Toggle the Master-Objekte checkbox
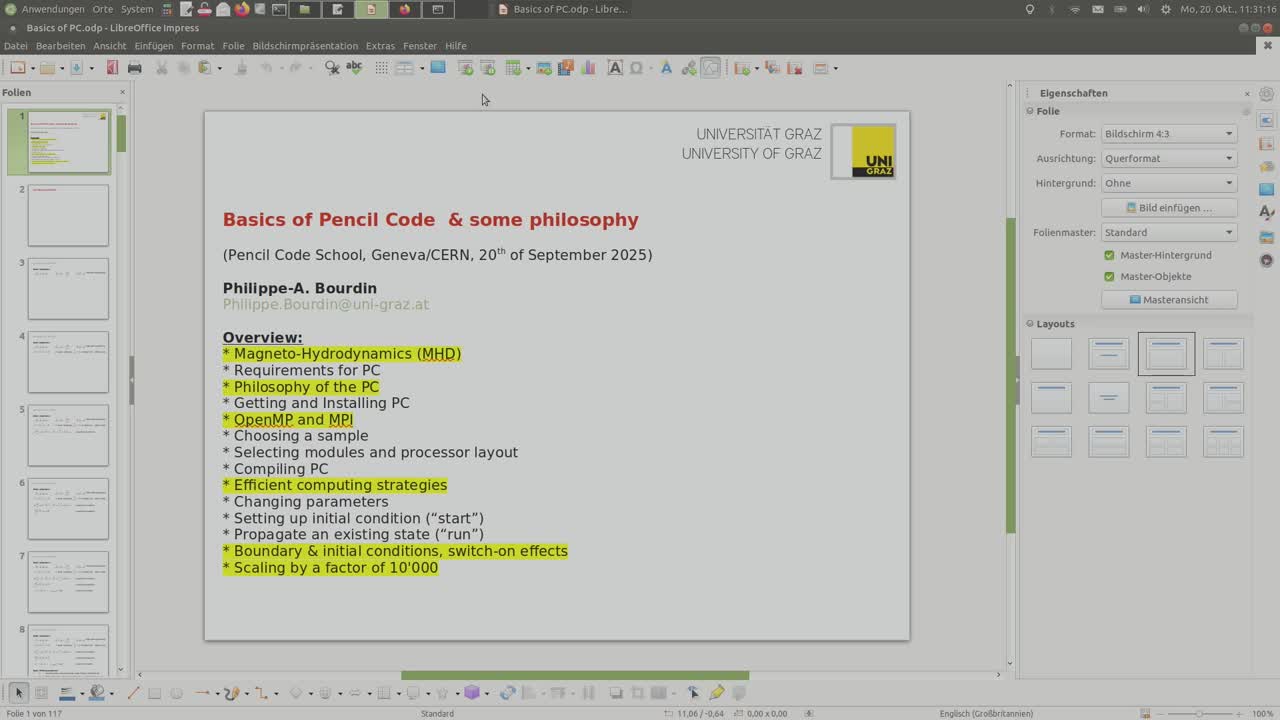The image size is (1280, 720). click(x=1109, y=277)
